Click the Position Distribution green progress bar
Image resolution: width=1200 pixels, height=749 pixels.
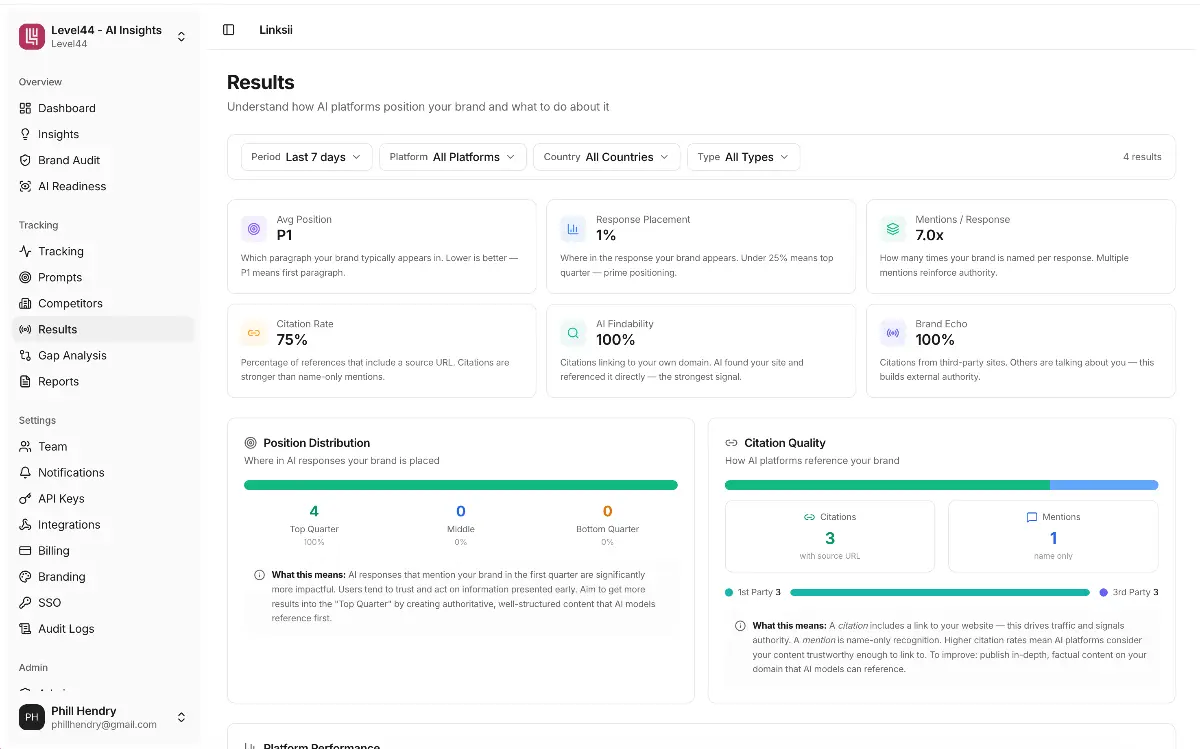click(460, 485)
